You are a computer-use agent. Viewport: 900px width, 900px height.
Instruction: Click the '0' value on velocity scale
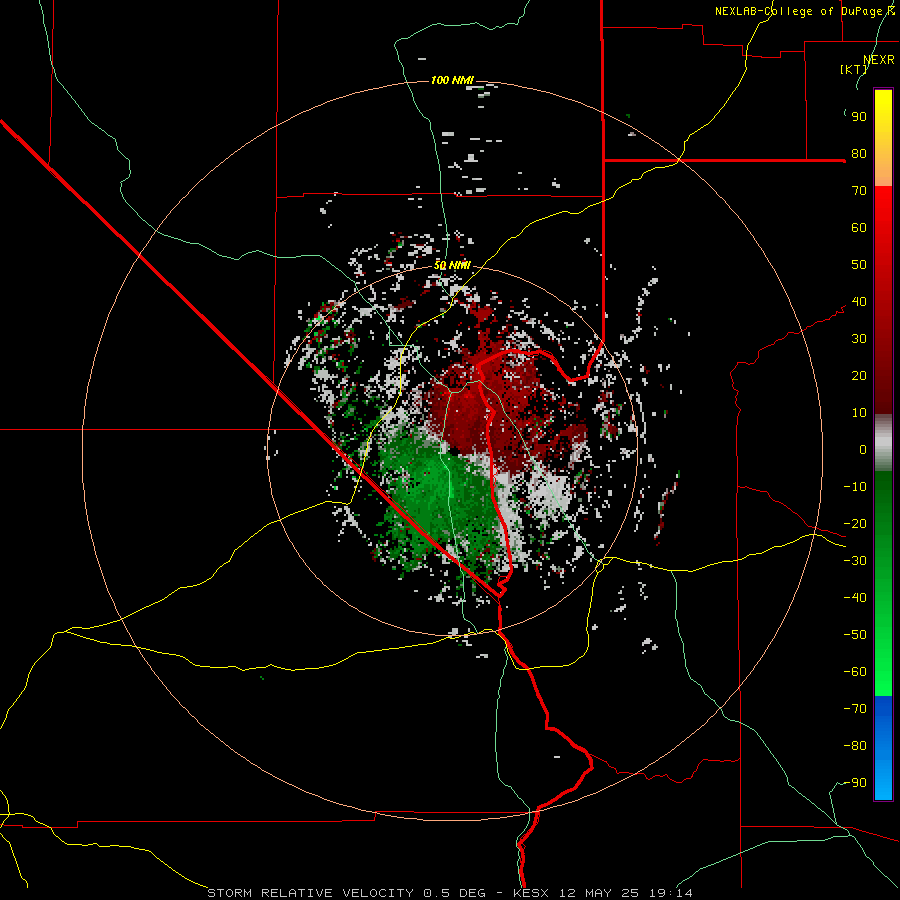[x=863, y=450]
